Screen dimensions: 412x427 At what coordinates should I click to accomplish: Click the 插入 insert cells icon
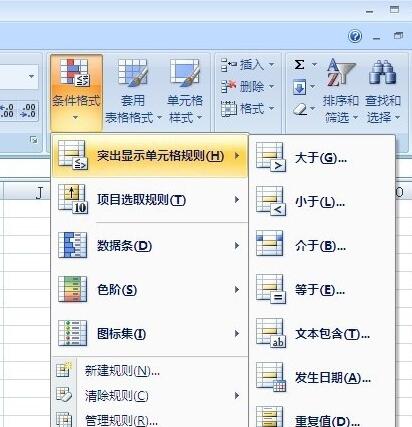click(x=229, y=65)
